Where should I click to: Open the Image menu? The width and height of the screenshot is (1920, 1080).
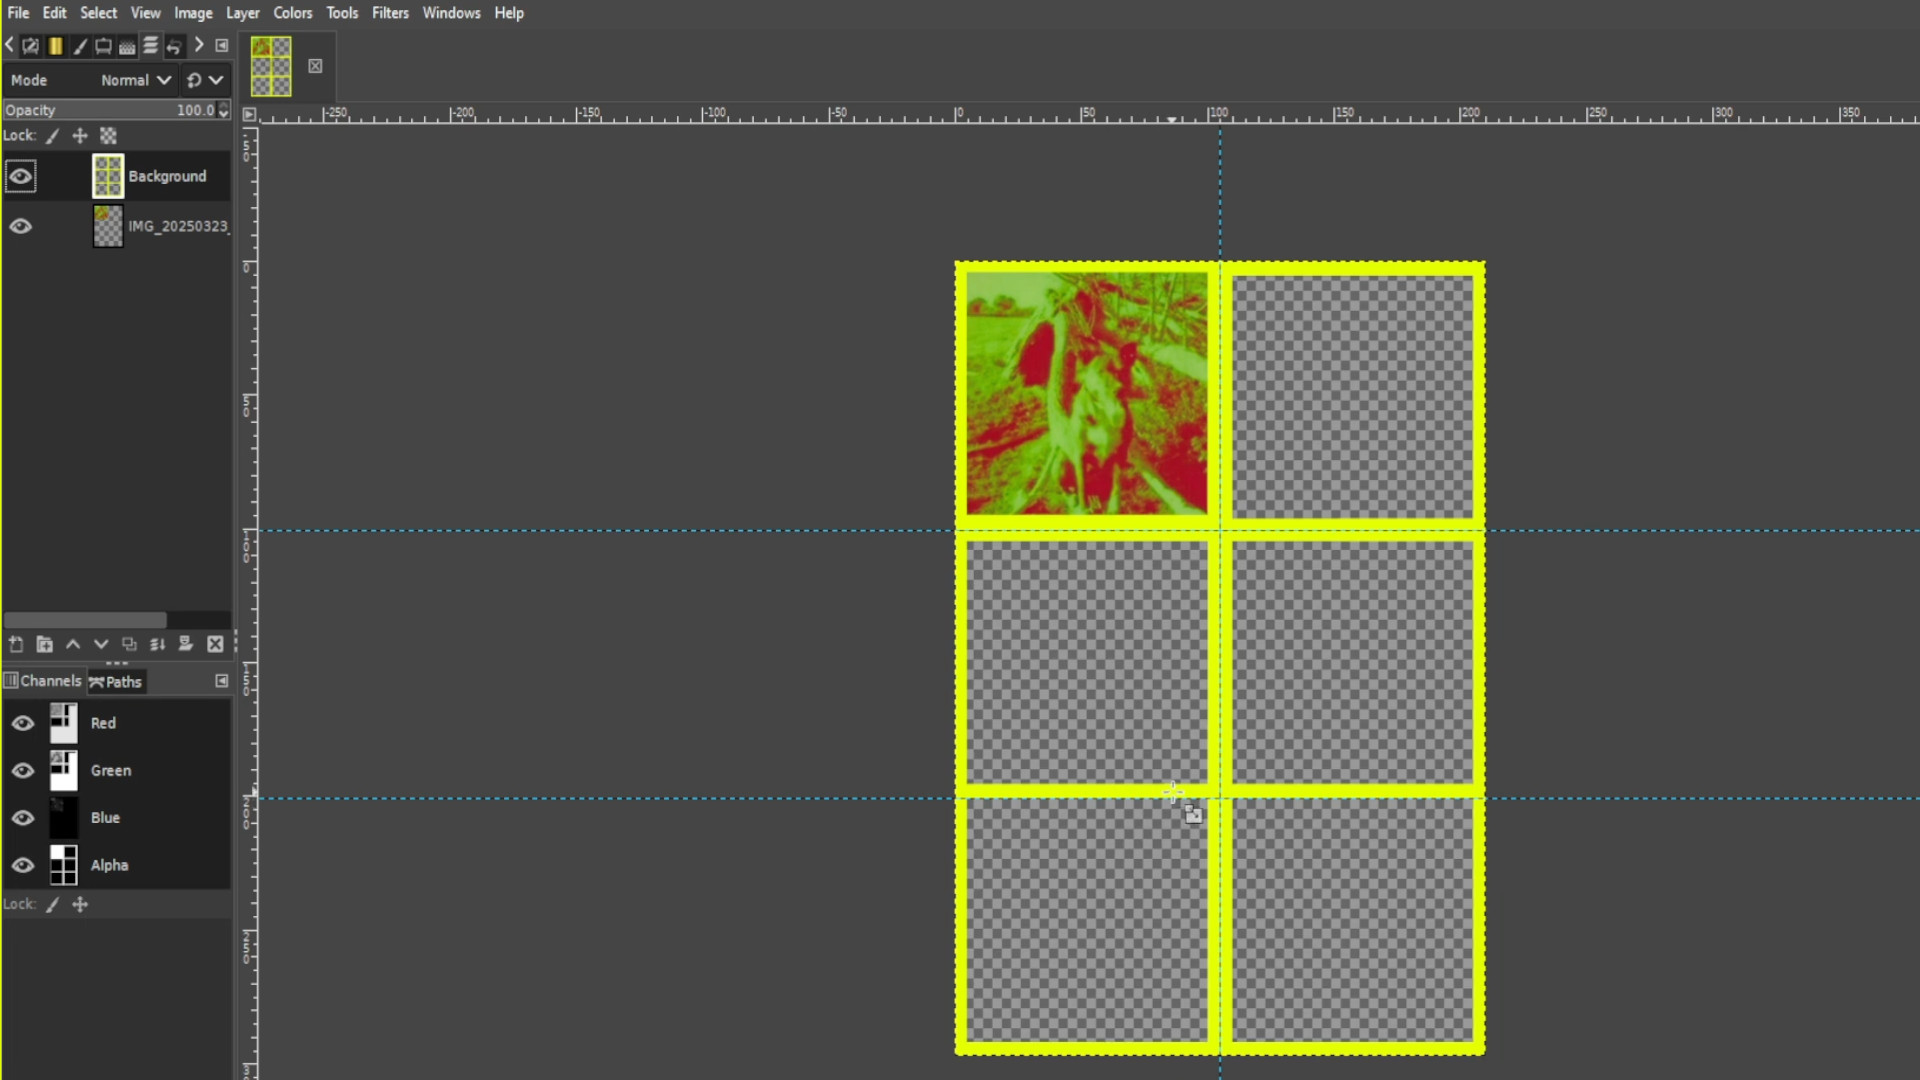point(193,13)
